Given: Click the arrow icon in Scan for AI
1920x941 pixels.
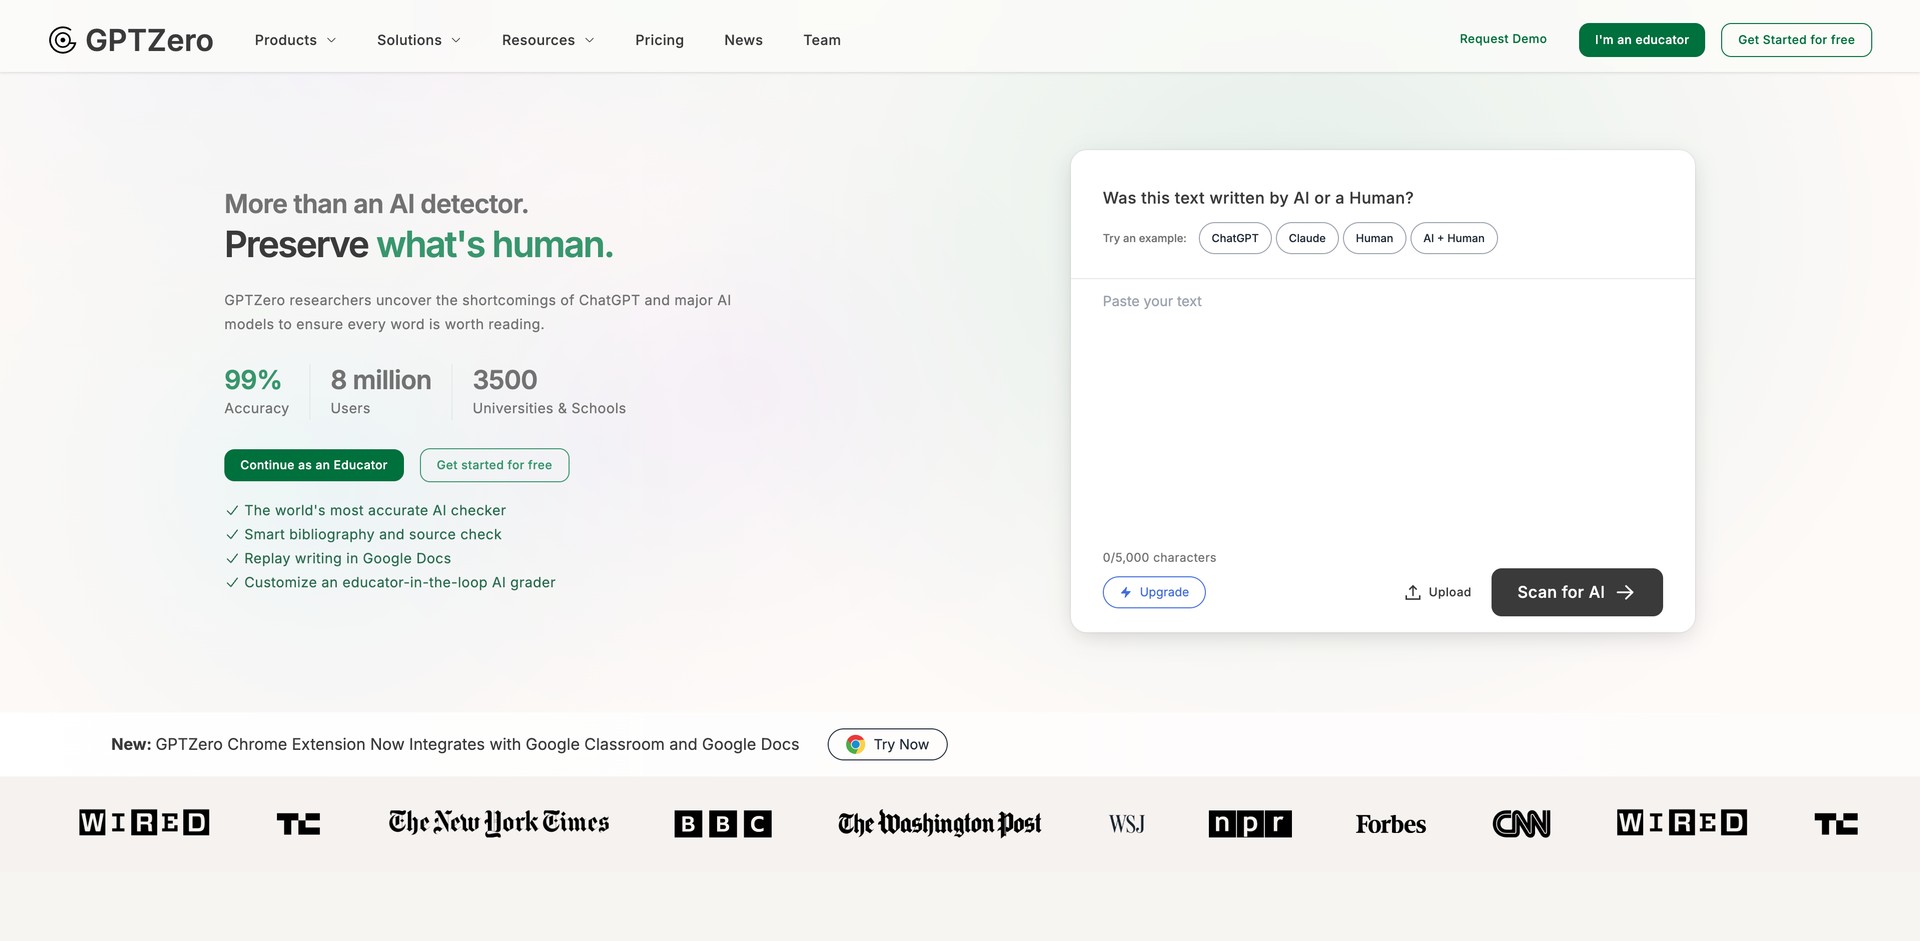Looking at the screenshot, I should [1625, 592].
